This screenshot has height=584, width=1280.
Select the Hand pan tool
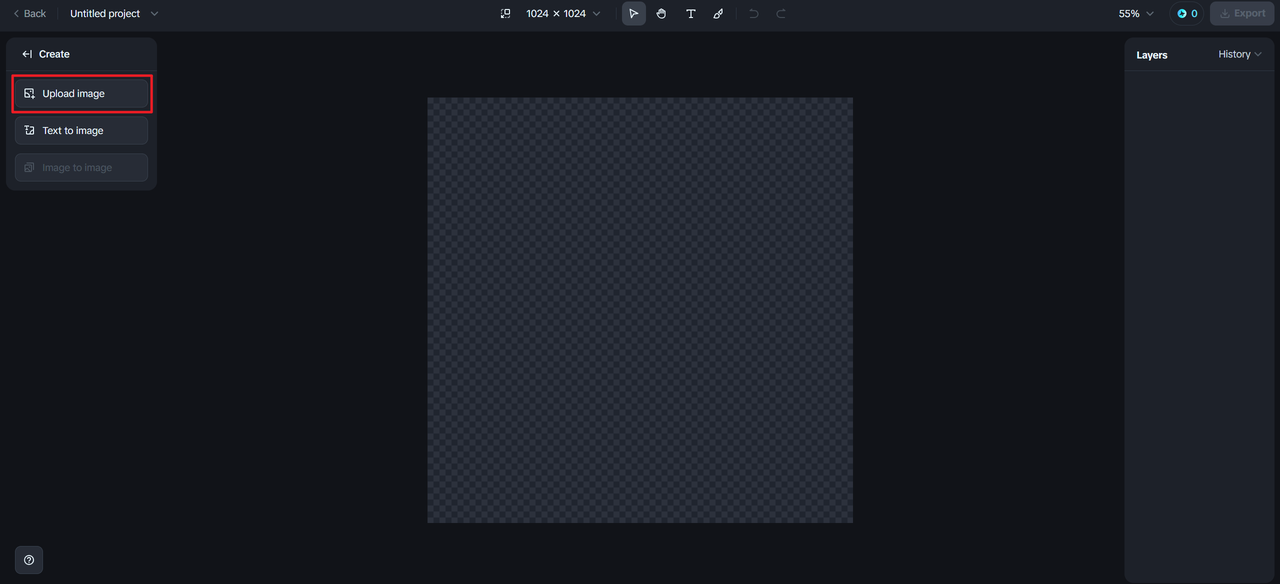tap(662, 14)
